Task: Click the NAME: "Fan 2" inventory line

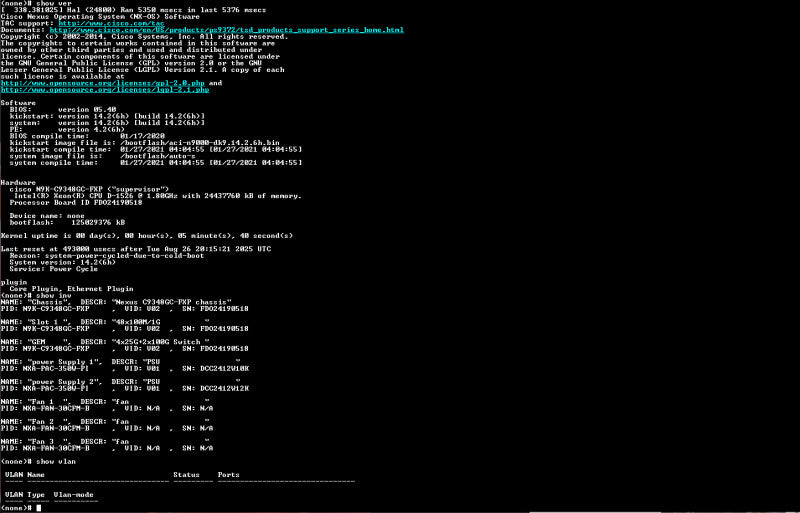Action: [x=105, y=422]
